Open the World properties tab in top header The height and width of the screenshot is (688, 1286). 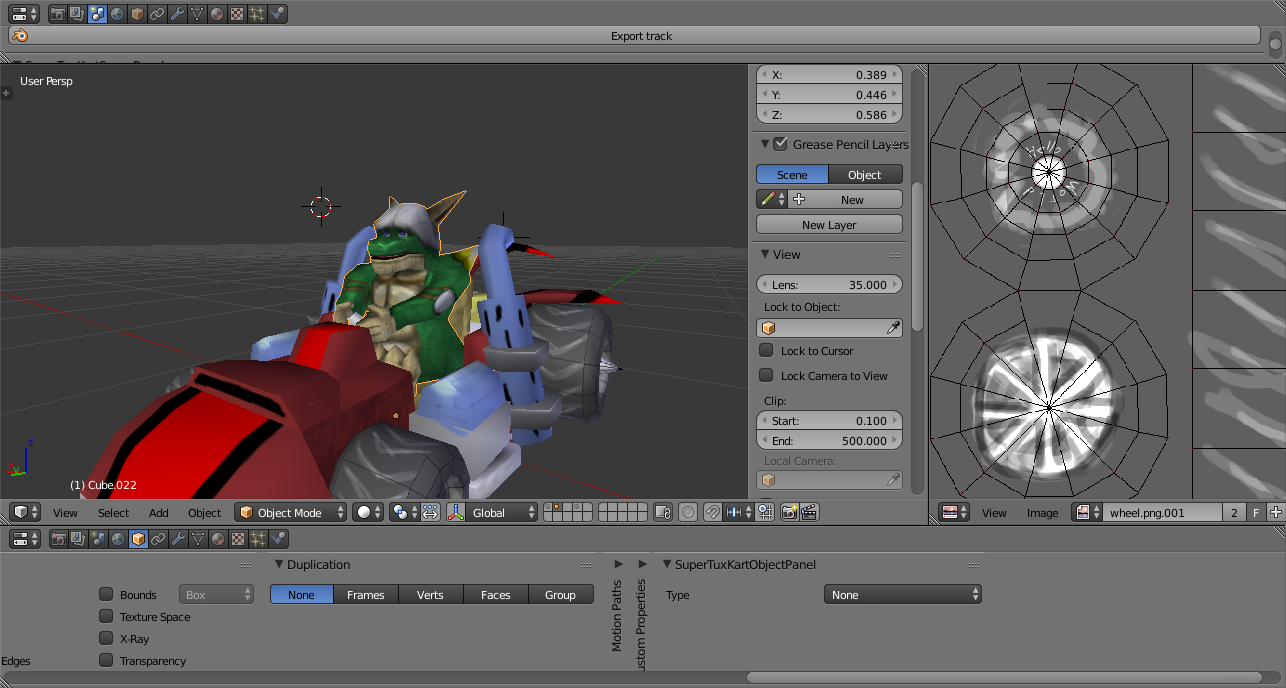[x=117, y=14]
